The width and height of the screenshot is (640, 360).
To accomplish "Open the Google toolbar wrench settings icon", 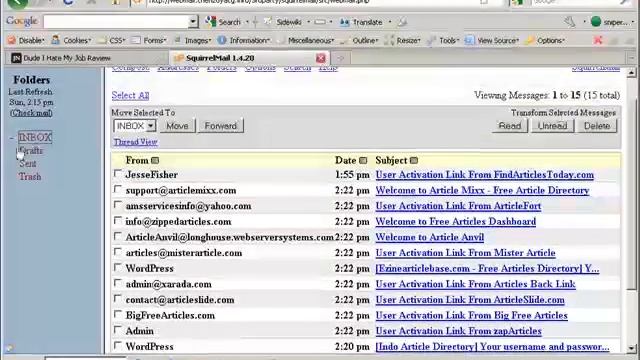I will 570,22.
